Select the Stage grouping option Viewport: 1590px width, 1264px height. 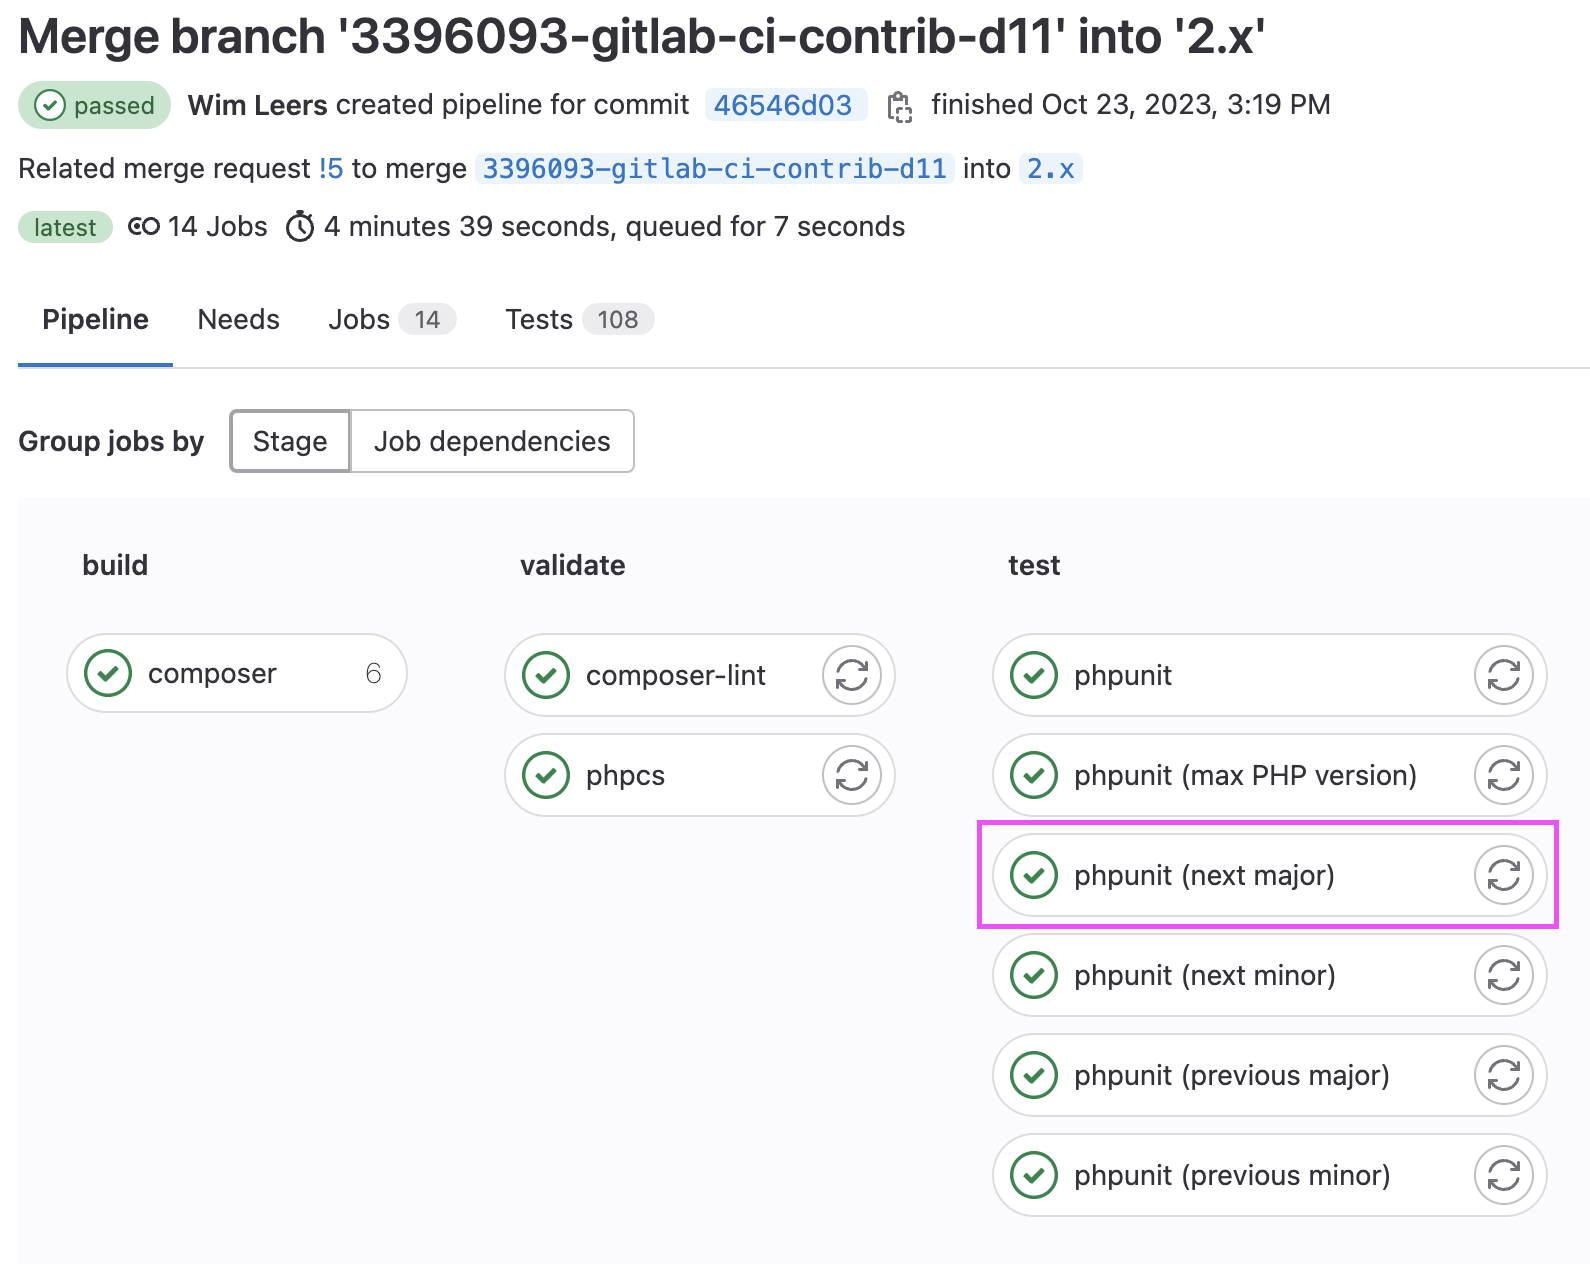(x=289, y=441)
